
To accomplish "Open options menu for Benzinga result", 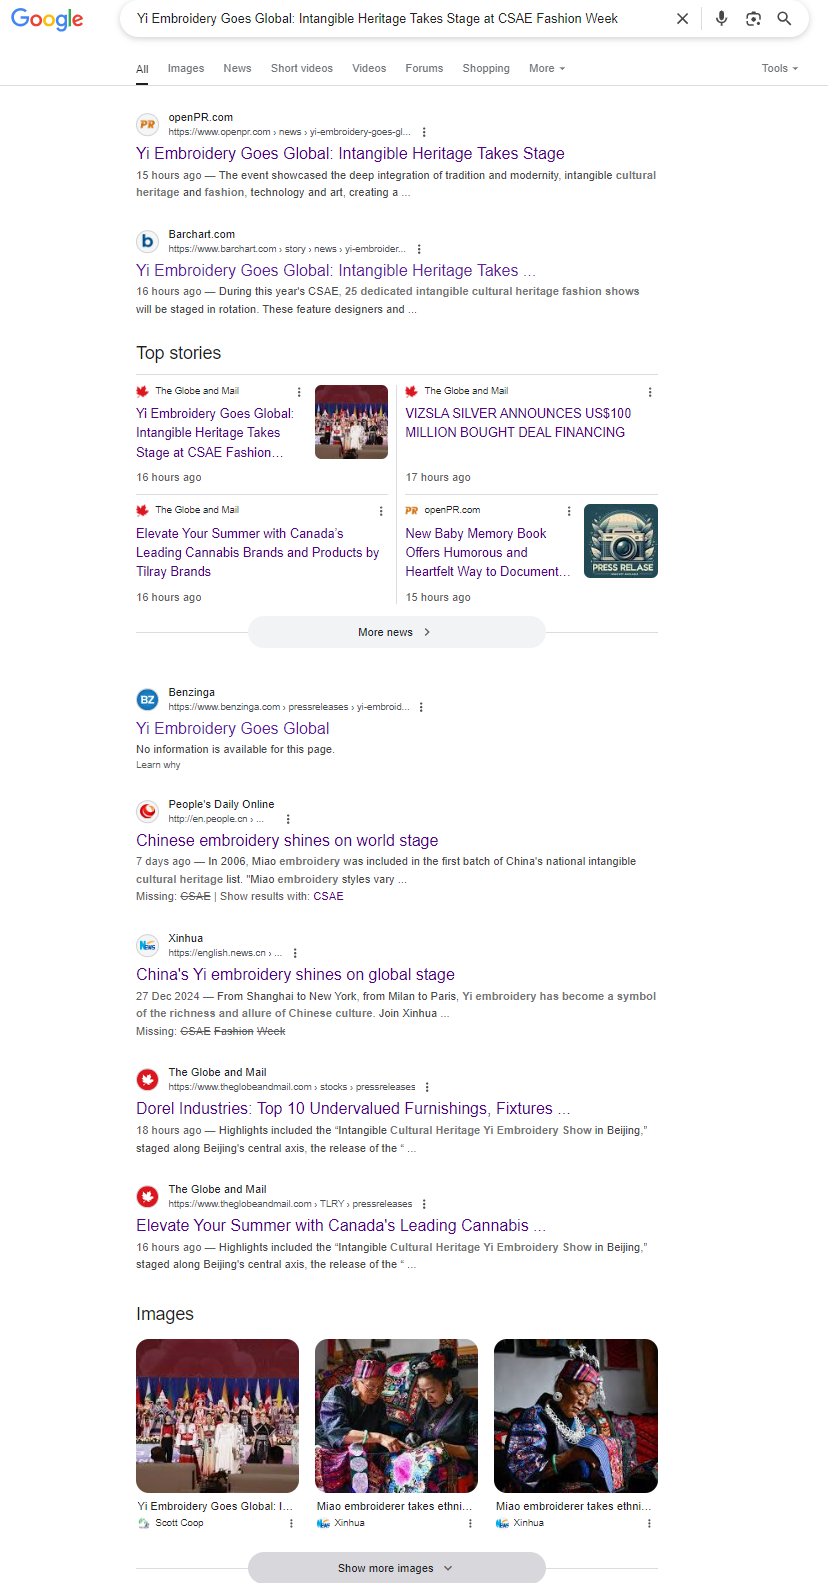I will coord(421,707).
